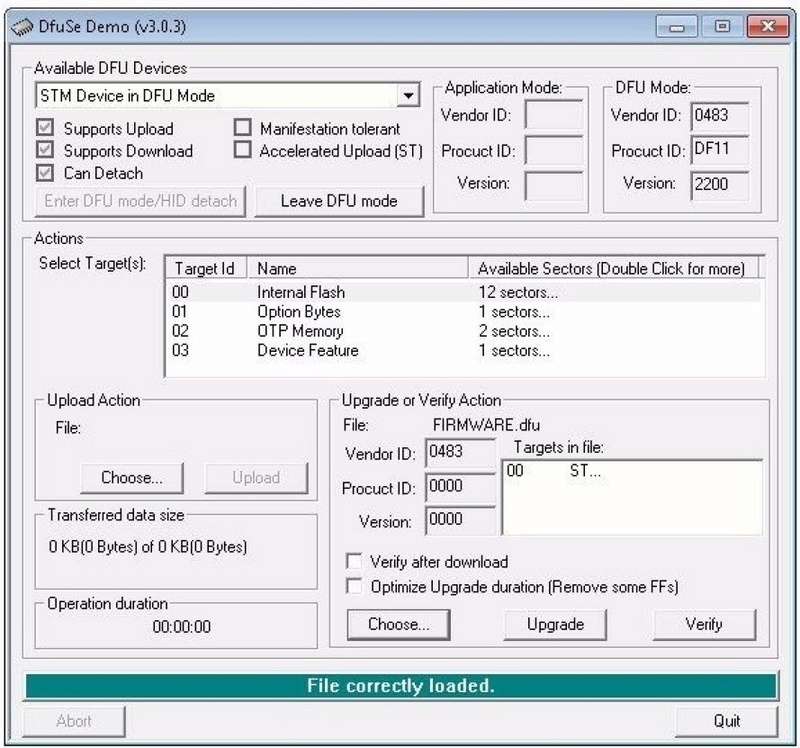Select target 02 OTP Memory row
The image size is (800, 748).
point(464,331)
